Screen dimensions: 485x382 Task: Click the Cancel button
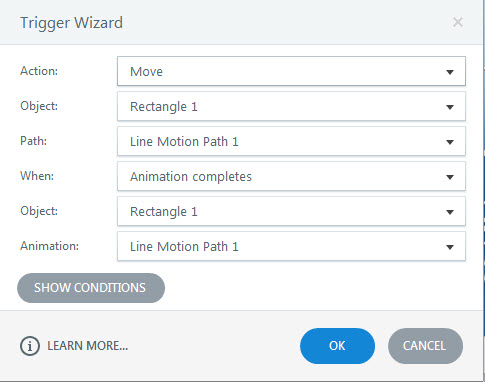point(425,346)
